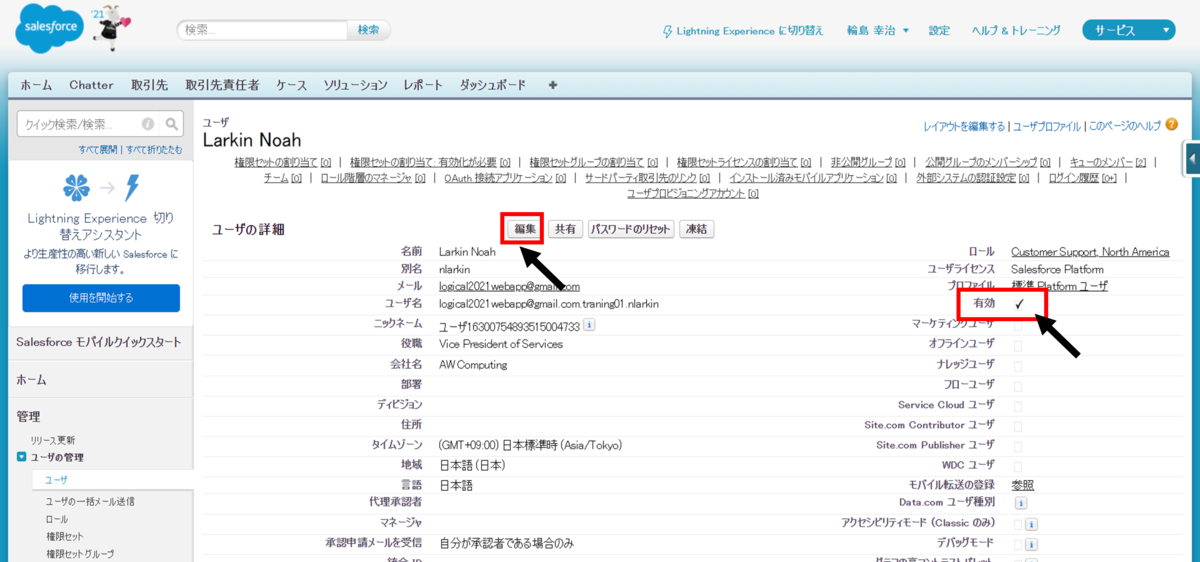Screen dimensions: 1200x562
Task: Toggle the Site.com Publisher ユーザ checkbox
Action: point(1018,445)
